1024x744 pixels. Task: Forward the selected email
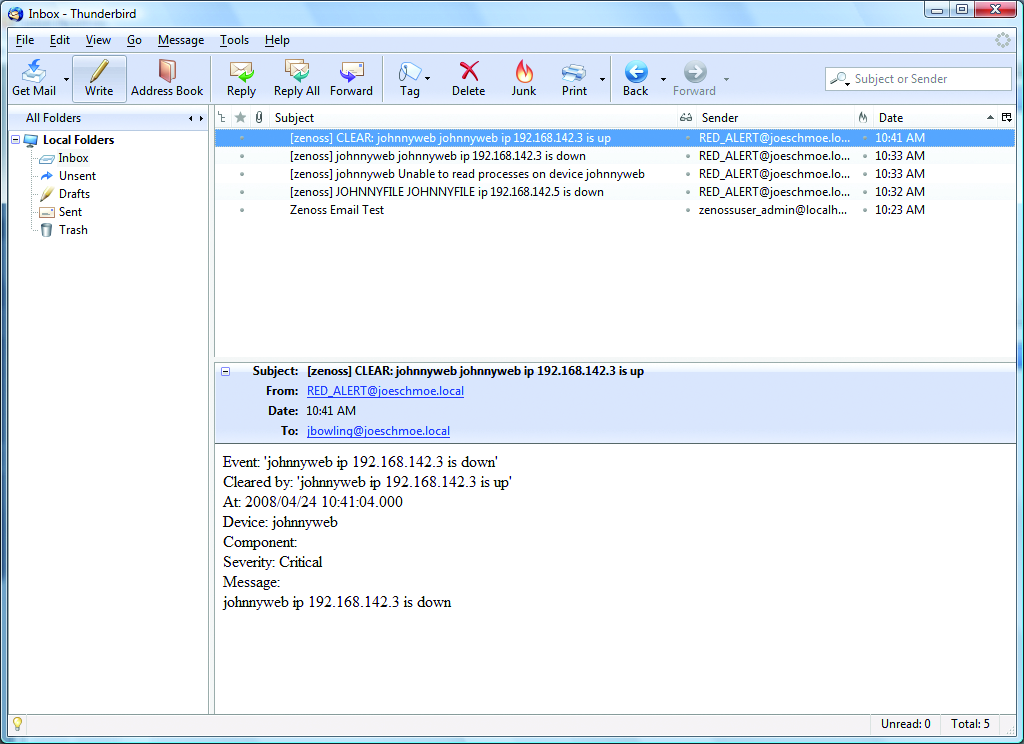coord(351,78)
